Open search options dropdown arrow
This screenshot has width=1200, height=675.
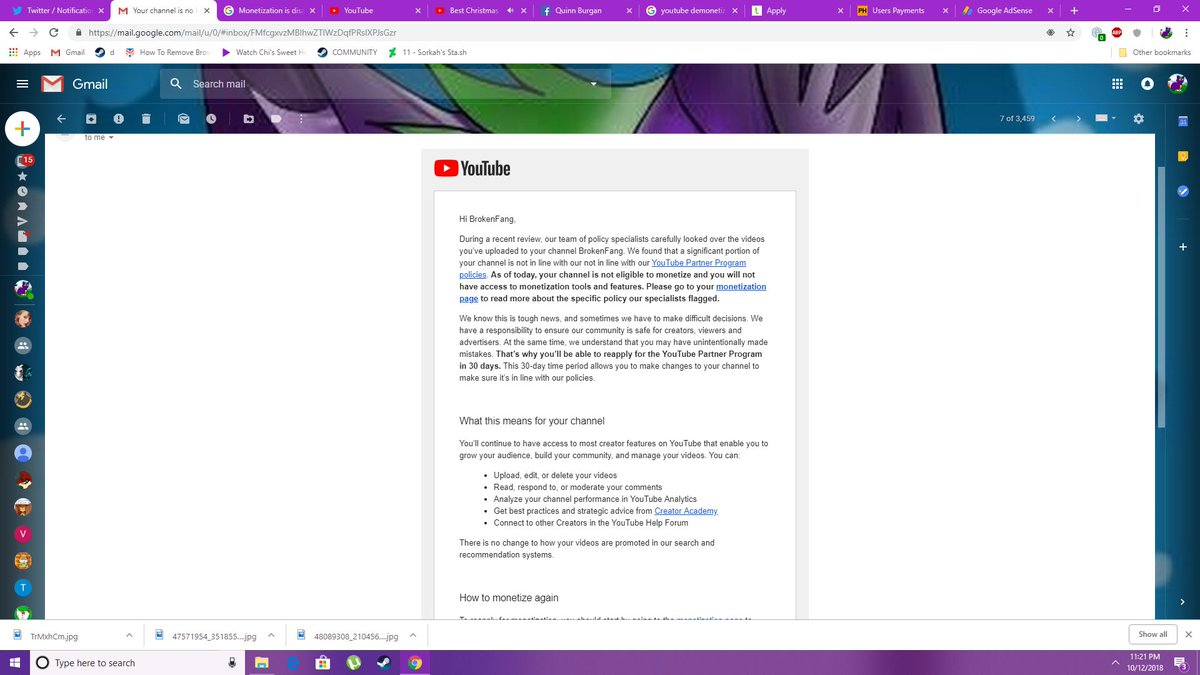pos(595,84)
